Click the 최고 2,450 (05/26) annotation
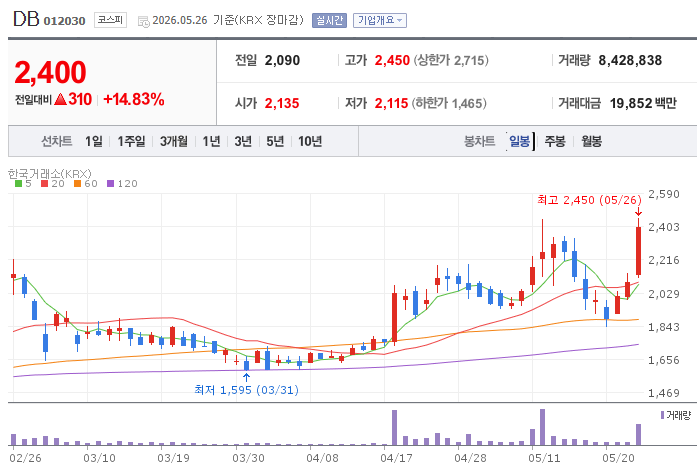The width and height of the screenshot is (697, 470). coord(589,200)
